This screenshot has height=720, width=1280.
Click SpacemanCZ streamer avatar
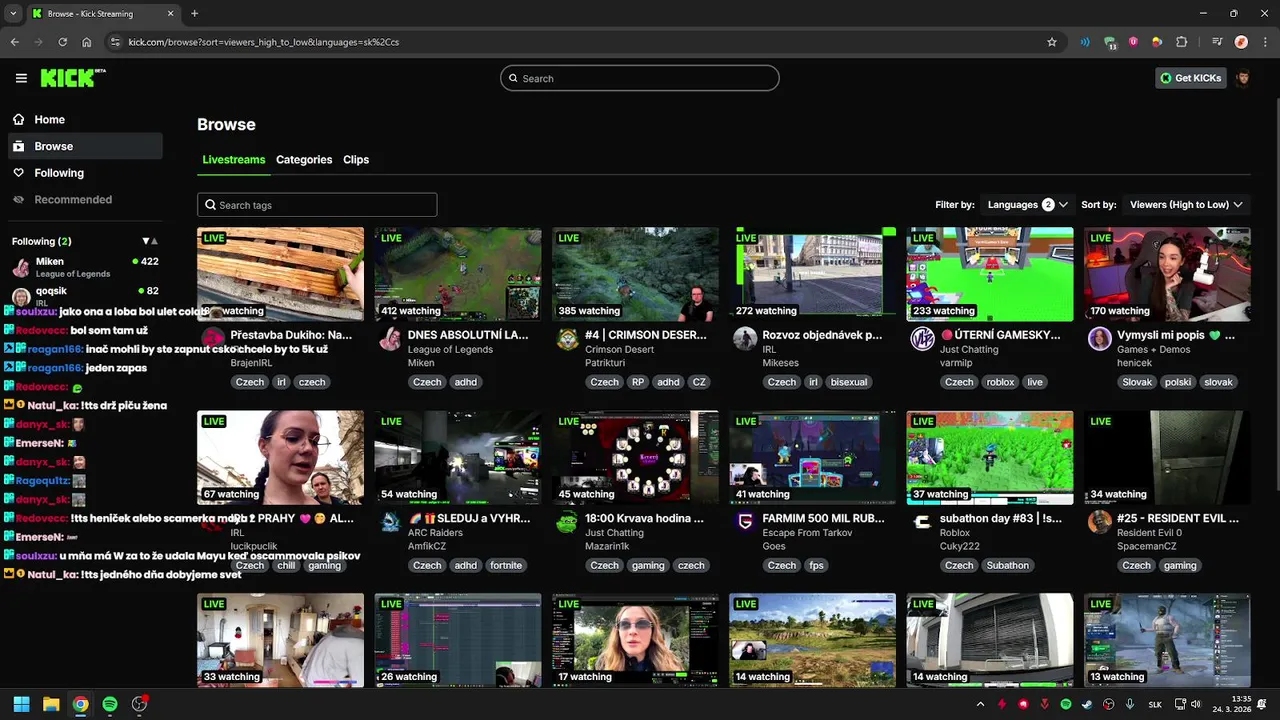(1099, 522)
